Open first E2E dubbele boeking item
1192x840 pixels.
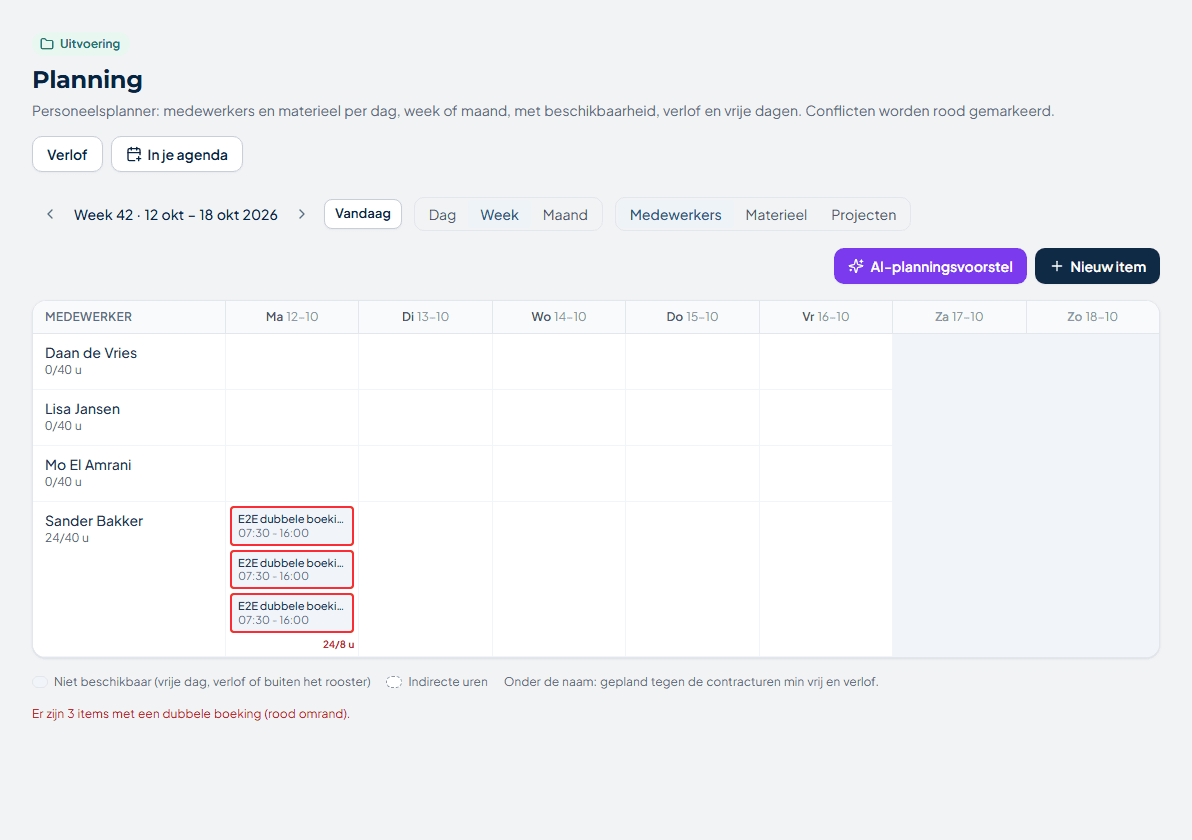point(292,526)
